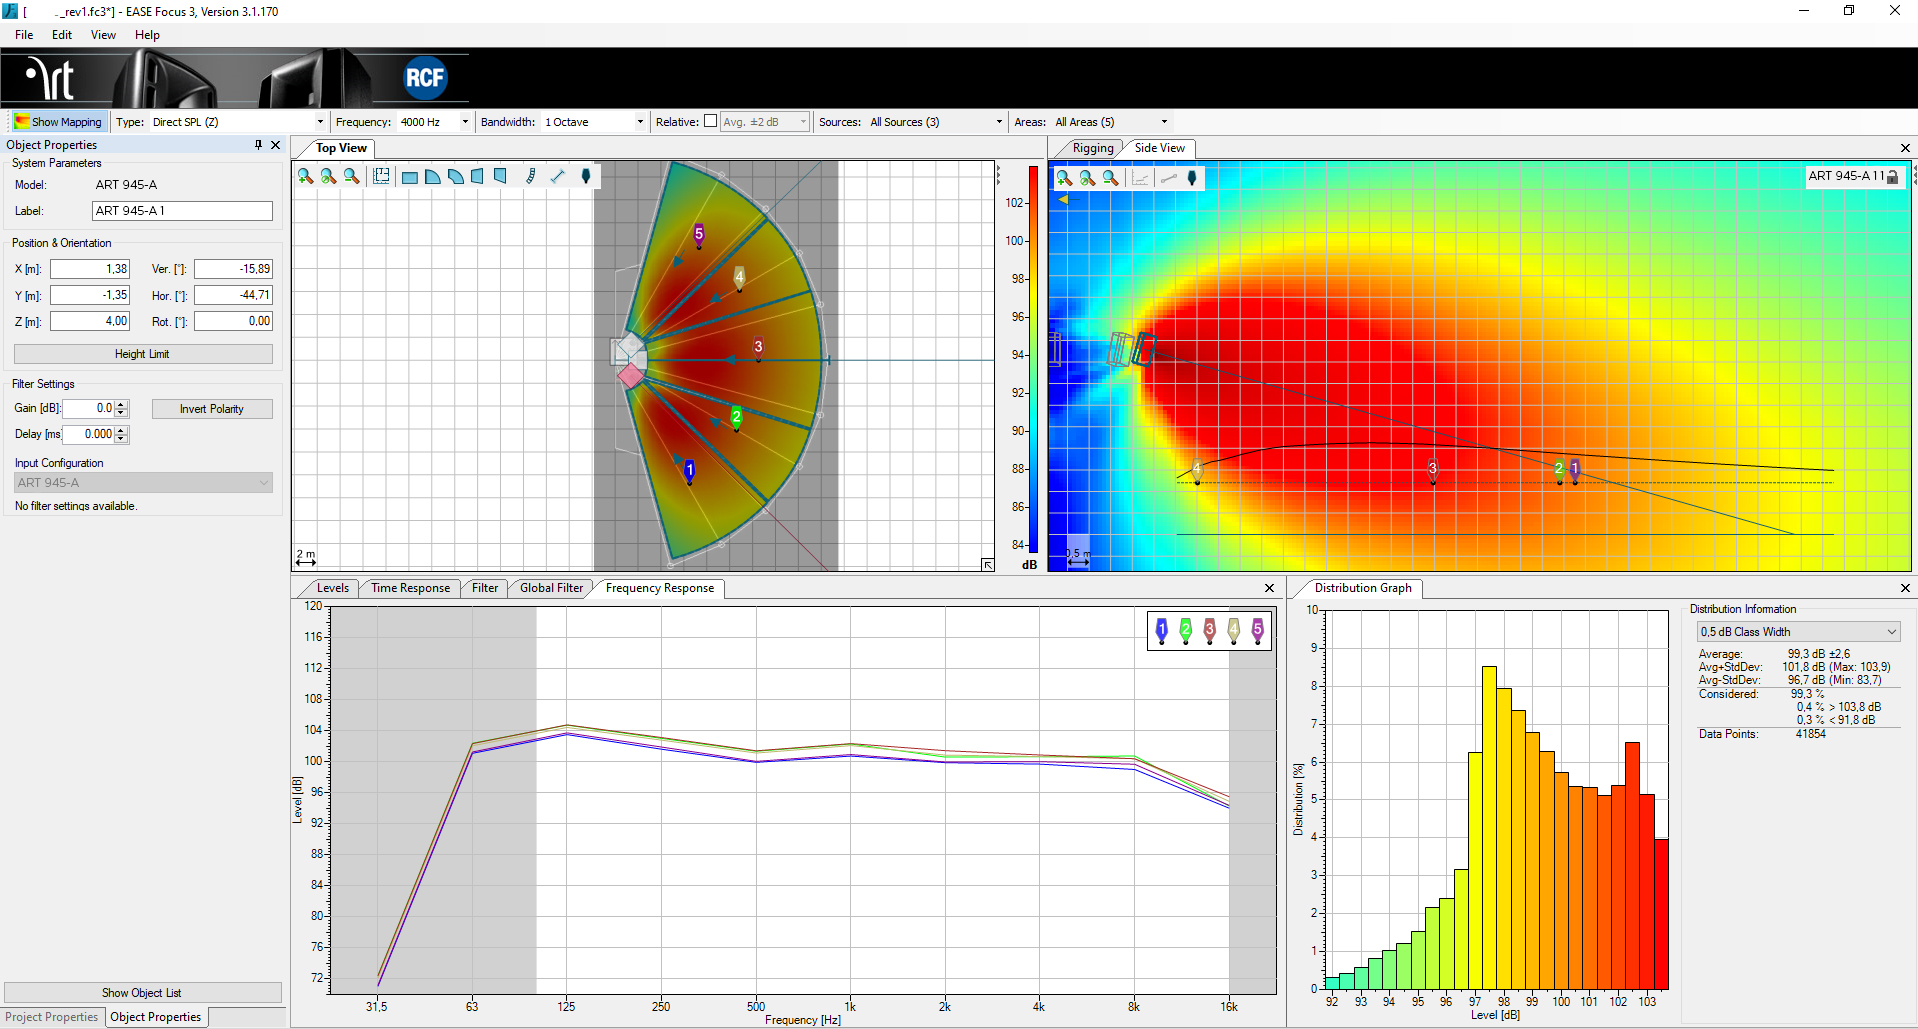Click the Invert Polarity button

(x=212, y=409)
